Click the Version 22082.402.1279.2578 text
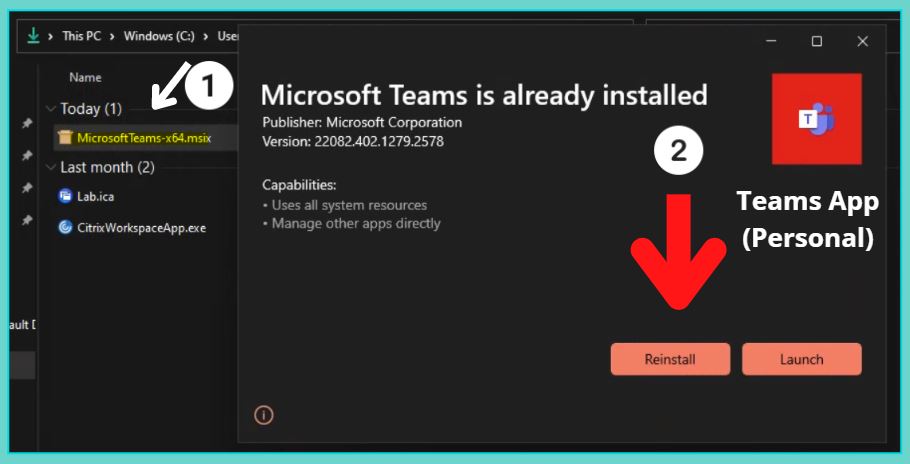Screen dimensions: 910x464 pos(353,141)
